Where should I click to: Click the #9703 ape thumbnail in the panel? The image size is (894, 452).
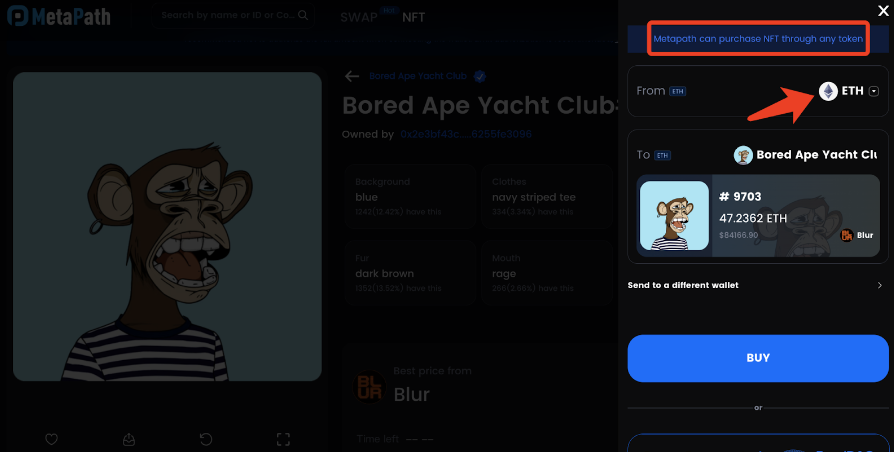coord(675,216)
